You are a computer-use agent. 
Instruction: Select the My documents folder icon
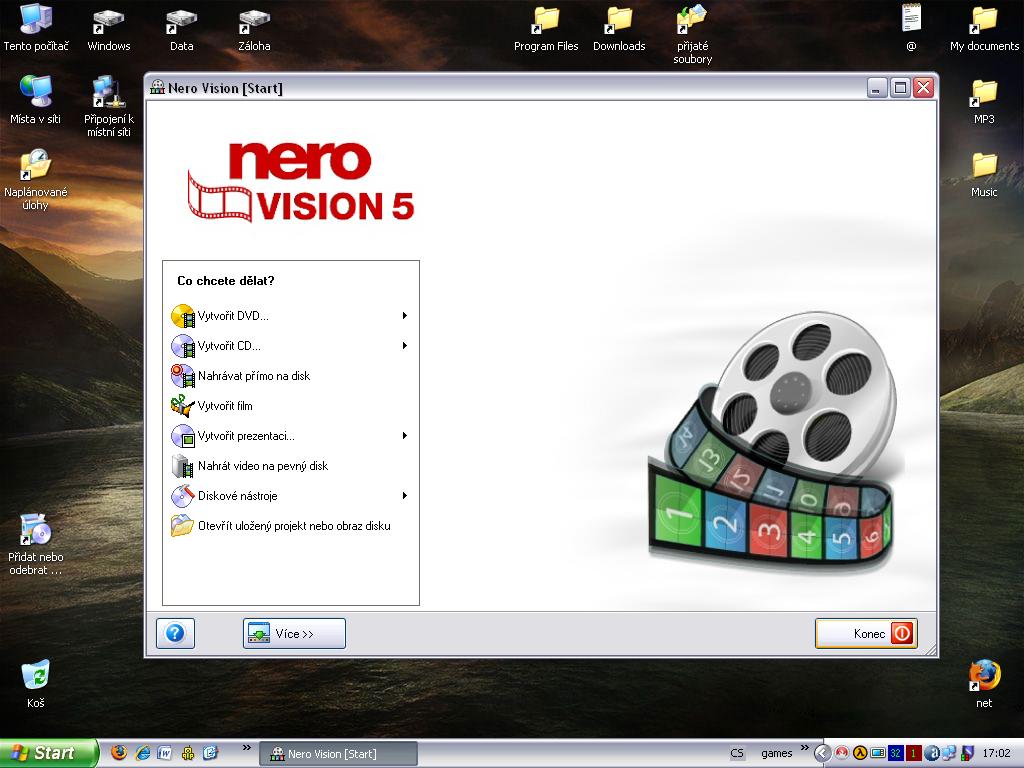tap(984, 28)
